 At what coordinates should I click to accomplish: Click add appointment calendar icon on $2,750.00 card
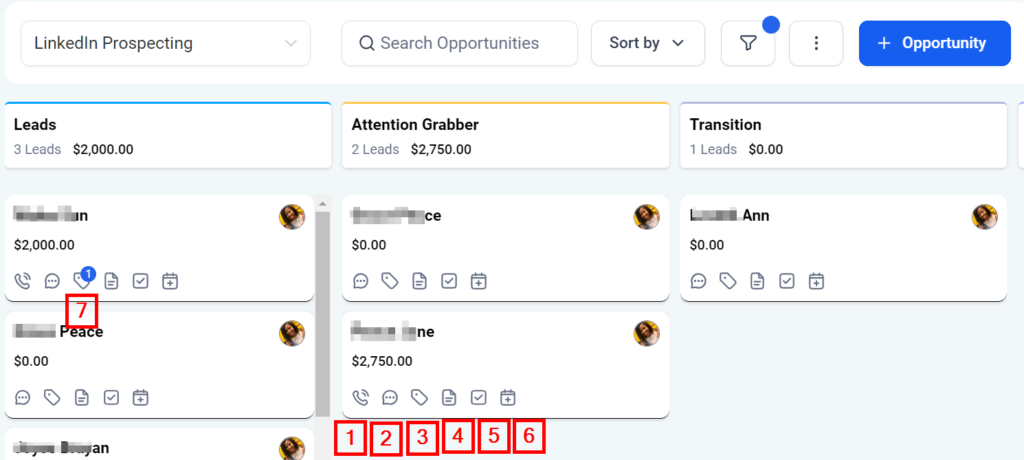coord(508,397)
